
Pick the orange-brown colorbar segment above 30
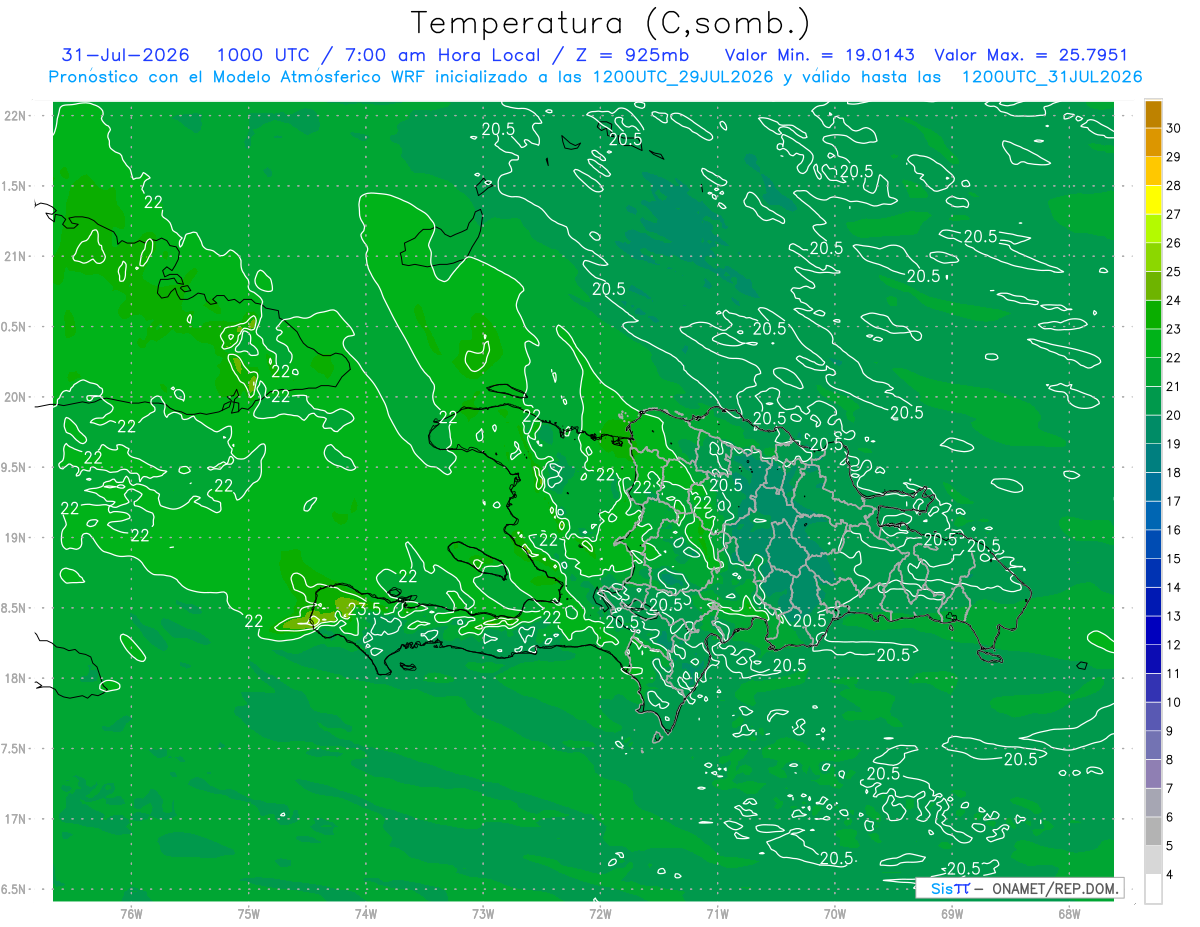click(1154, 114)
